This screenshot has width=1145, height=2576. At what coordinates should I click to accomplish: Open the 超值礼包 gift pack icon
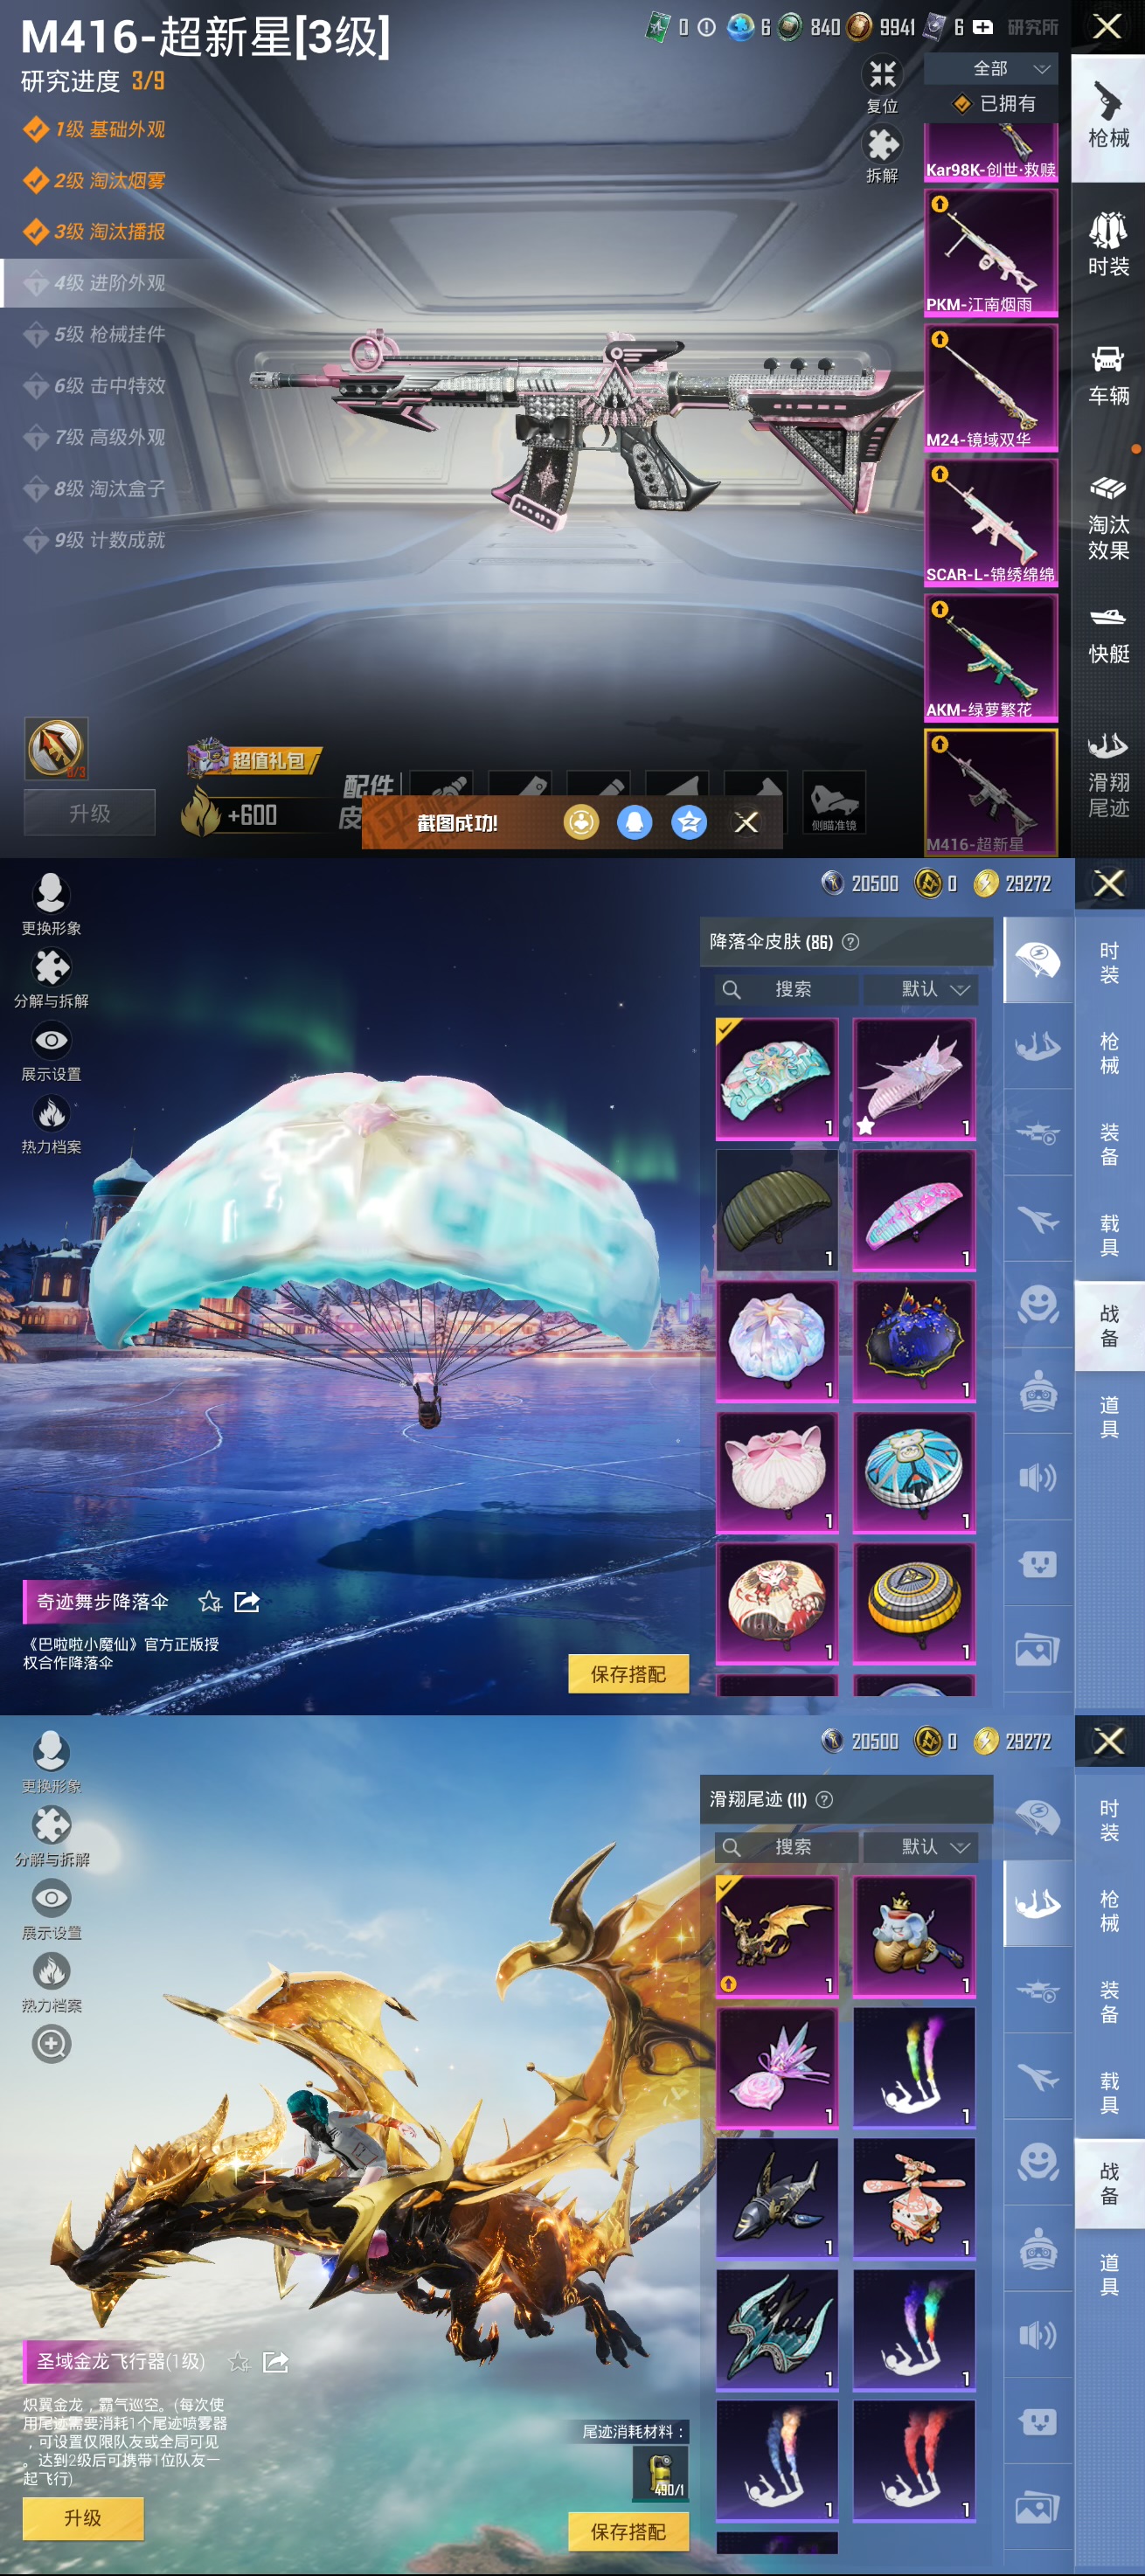click(x=254, y=760)
